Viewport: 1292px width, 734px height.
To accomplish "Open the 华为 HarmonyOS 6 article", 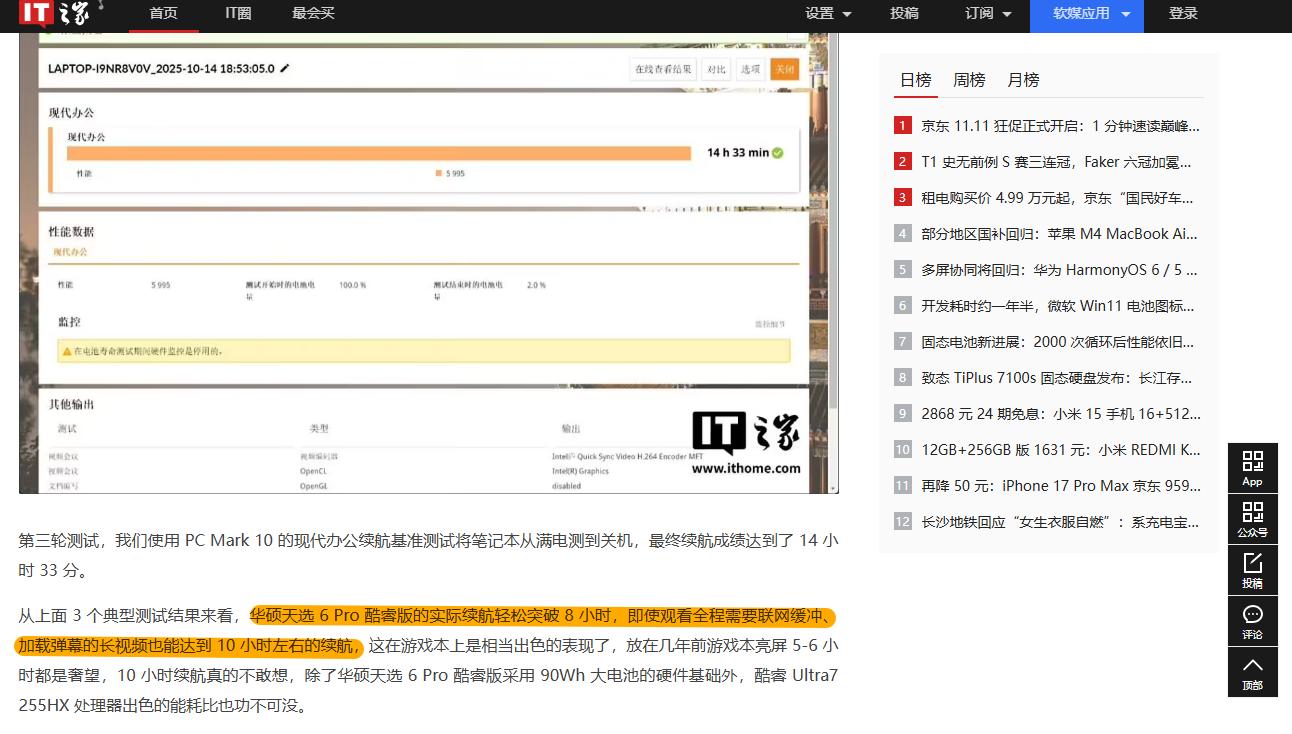I will [x=1059, y=270].
